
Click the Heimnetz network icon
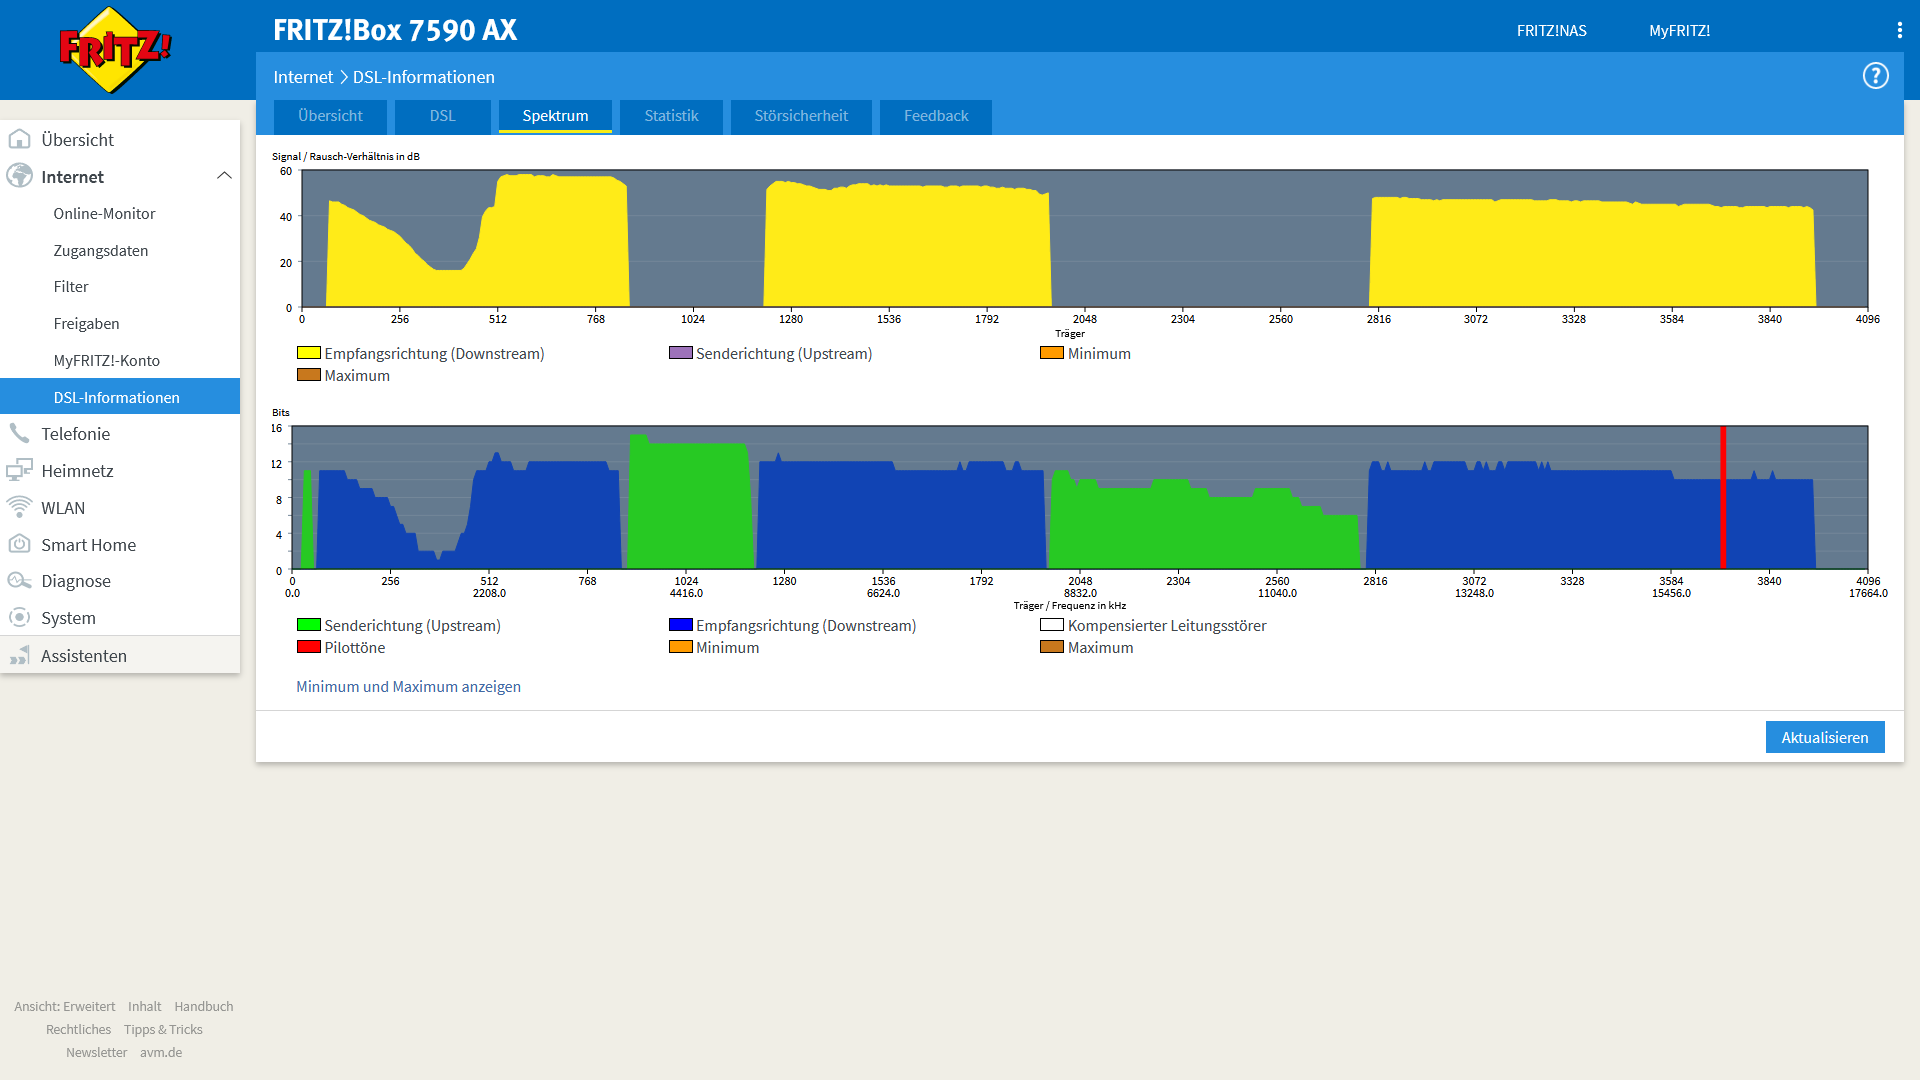click(19, 470)
